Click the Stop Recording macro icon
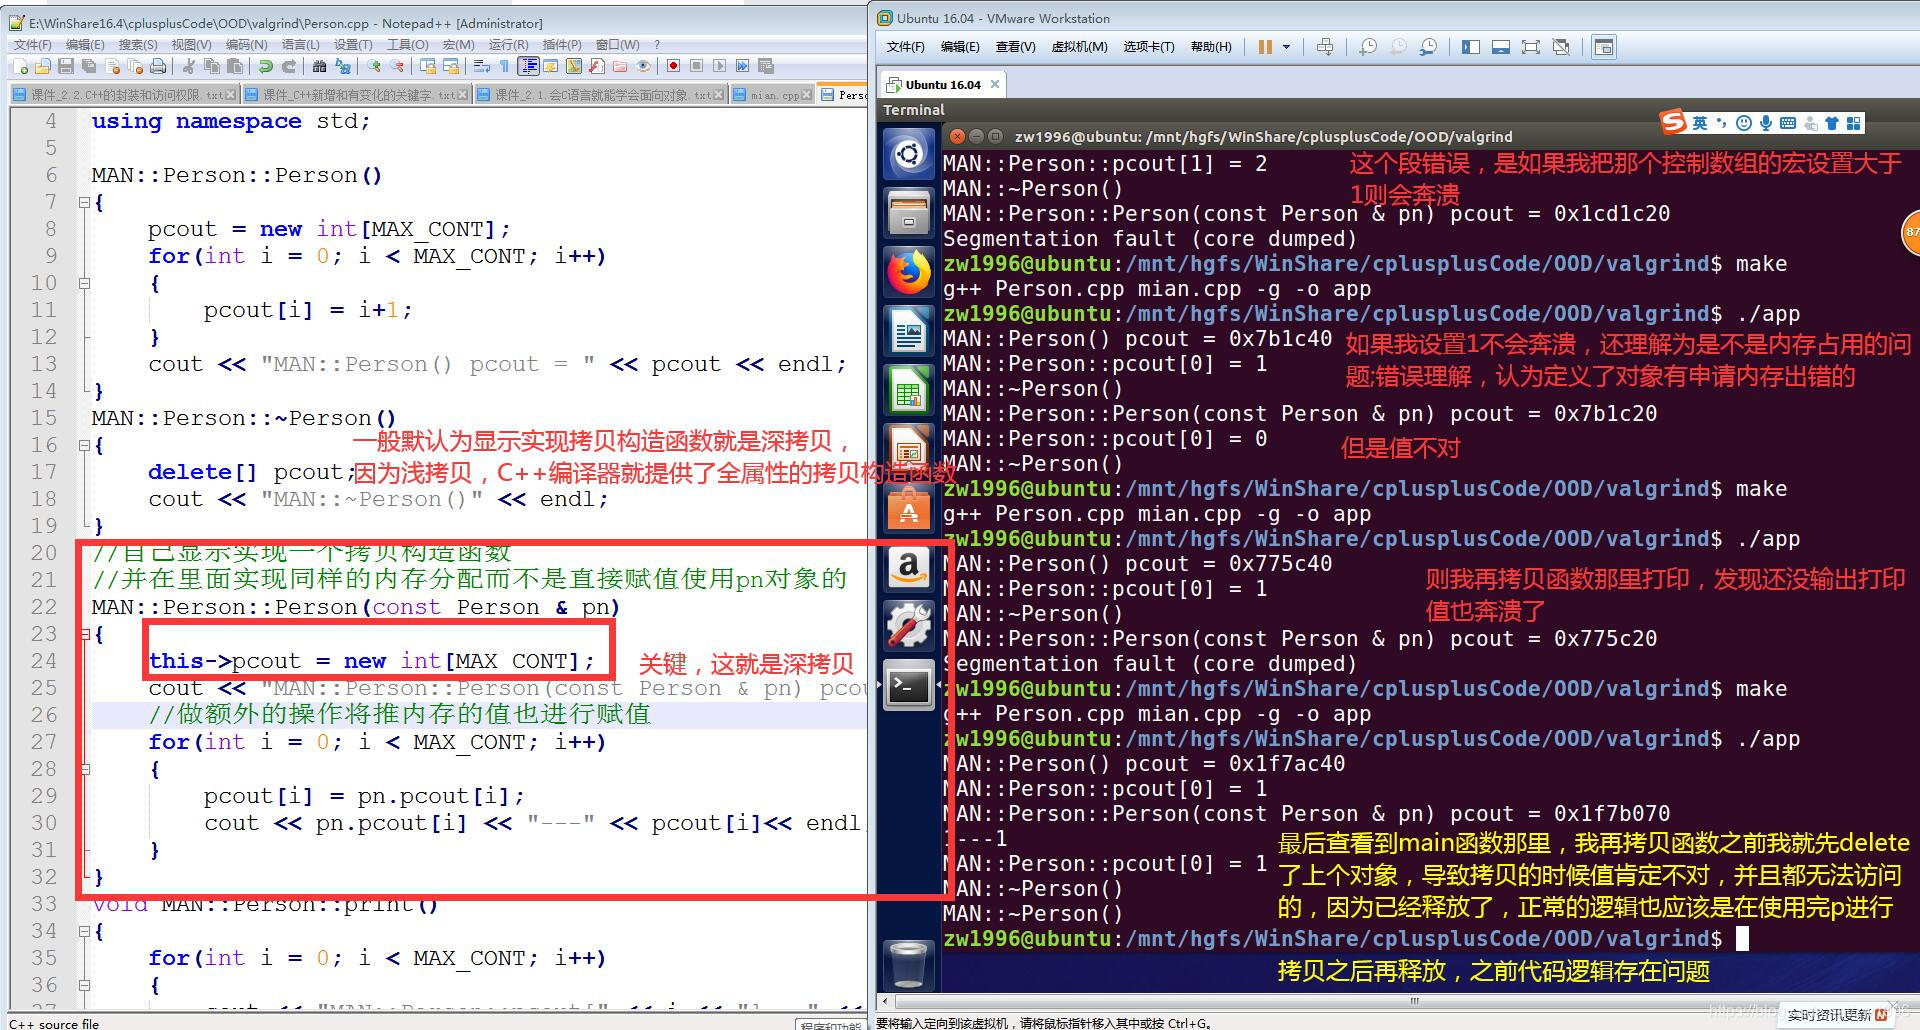This screenshot has height=1030, width=1920. 696,66
